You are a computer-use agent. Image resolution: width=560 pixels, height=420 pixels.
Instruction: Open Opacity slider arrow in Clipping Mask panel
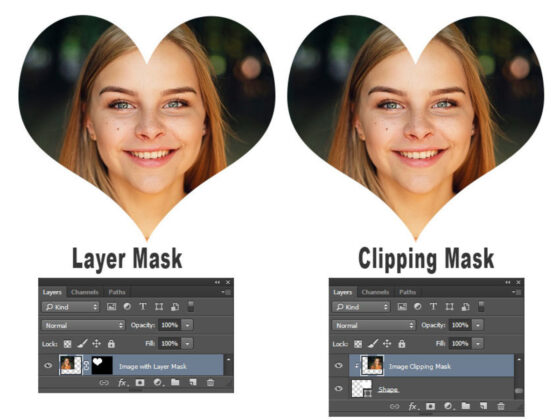478,325
